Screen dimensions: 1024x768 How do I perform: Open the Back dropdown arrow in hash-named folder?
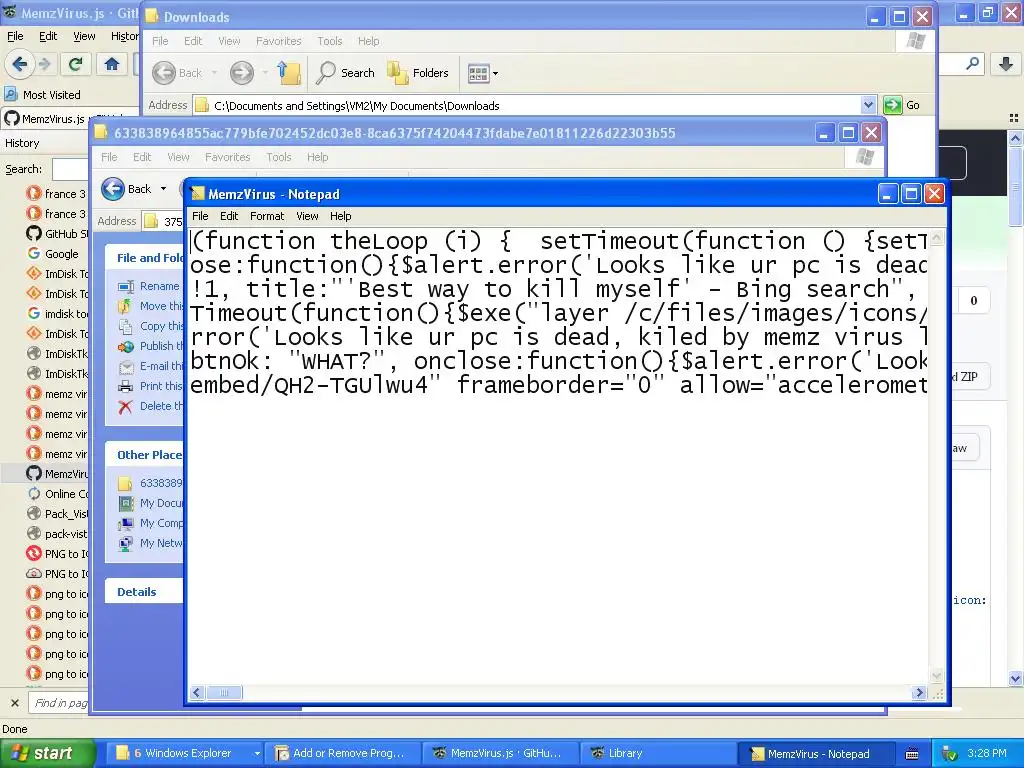click(163, 189)
